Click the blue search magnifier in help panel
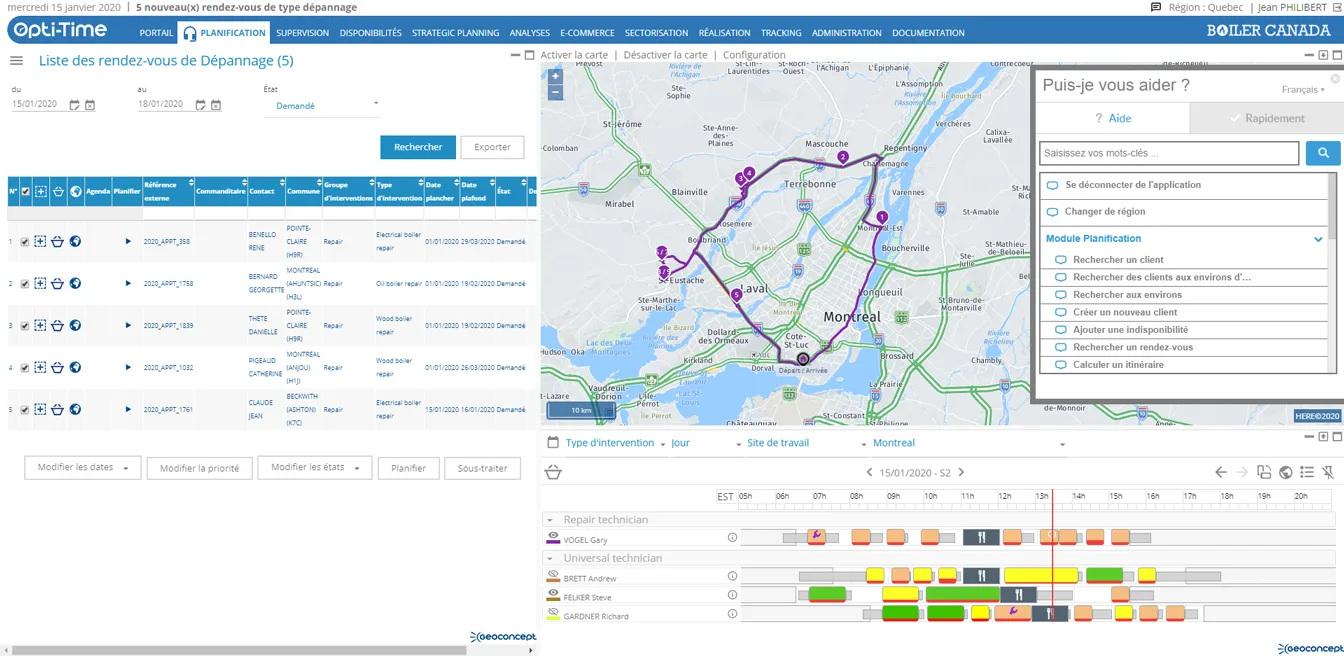 (x=1323, y=153)
